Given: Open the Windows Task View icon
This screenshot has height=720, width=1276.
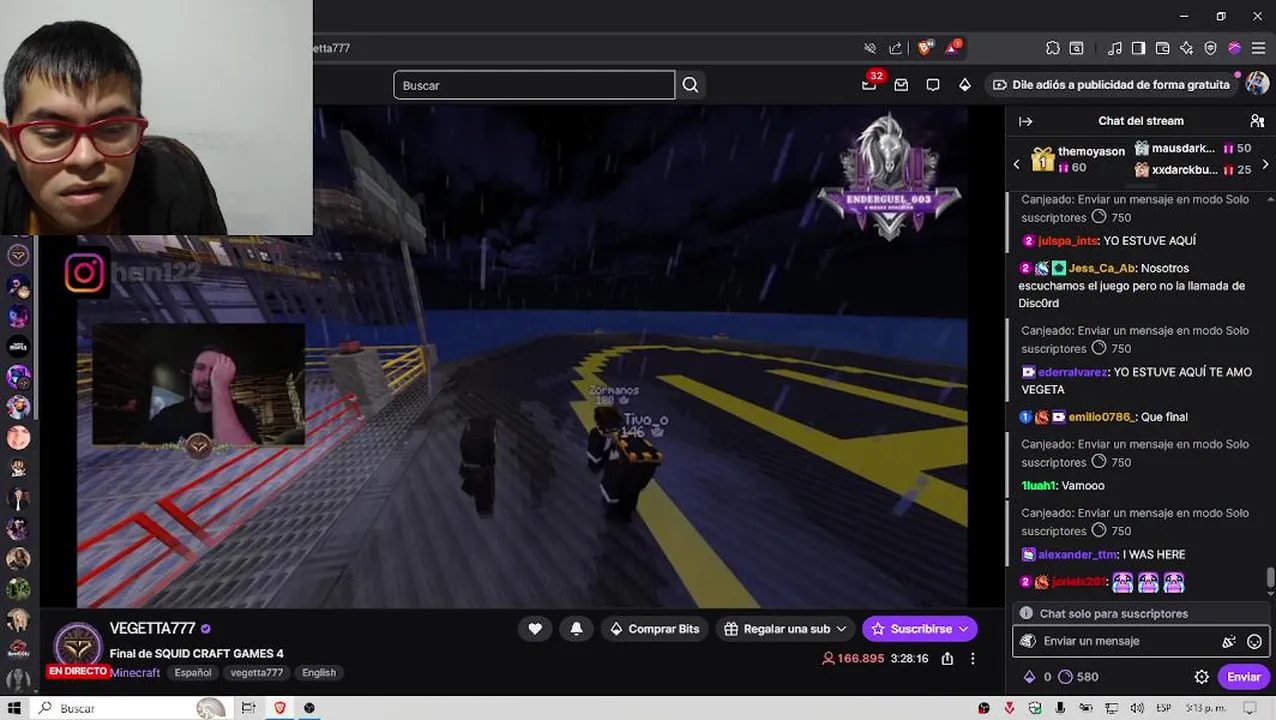Looking at the screenshot, I should click(x=248, y=708).
